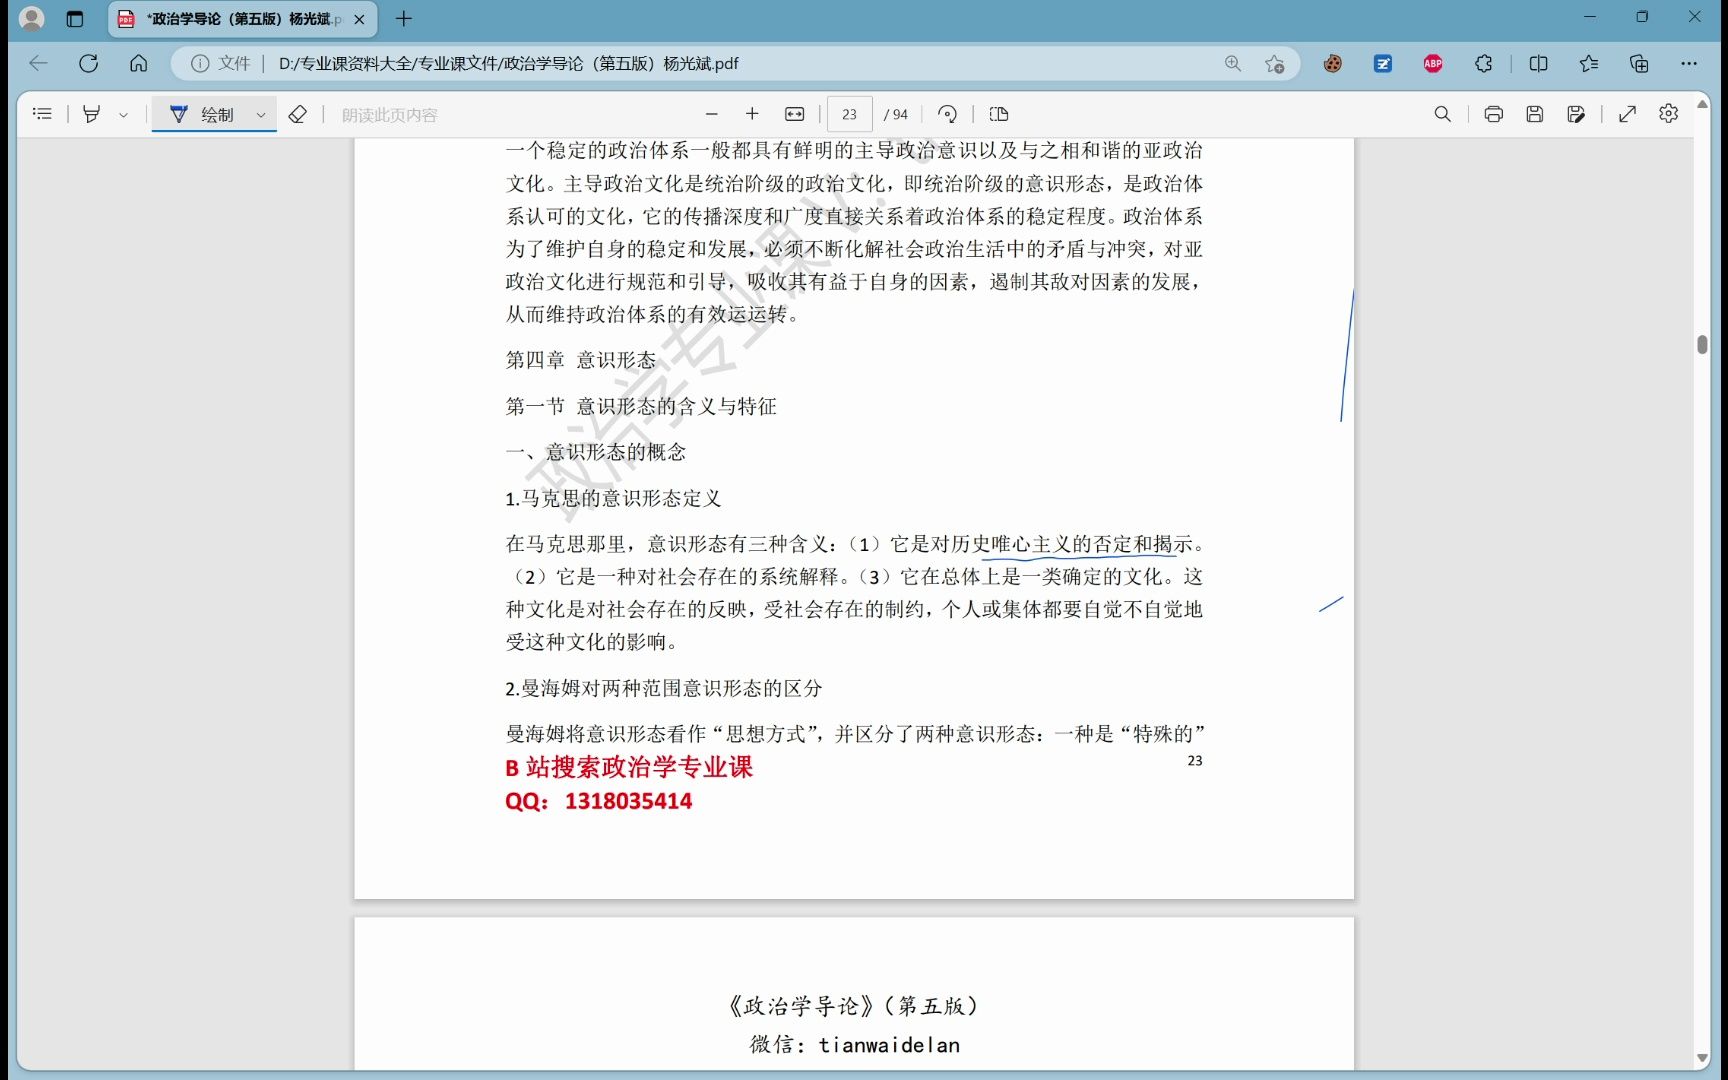Click the text 微信: tianwaidelan
The width and height of the screenshot is (1728, 1080).
click(x=855, y=1045)
